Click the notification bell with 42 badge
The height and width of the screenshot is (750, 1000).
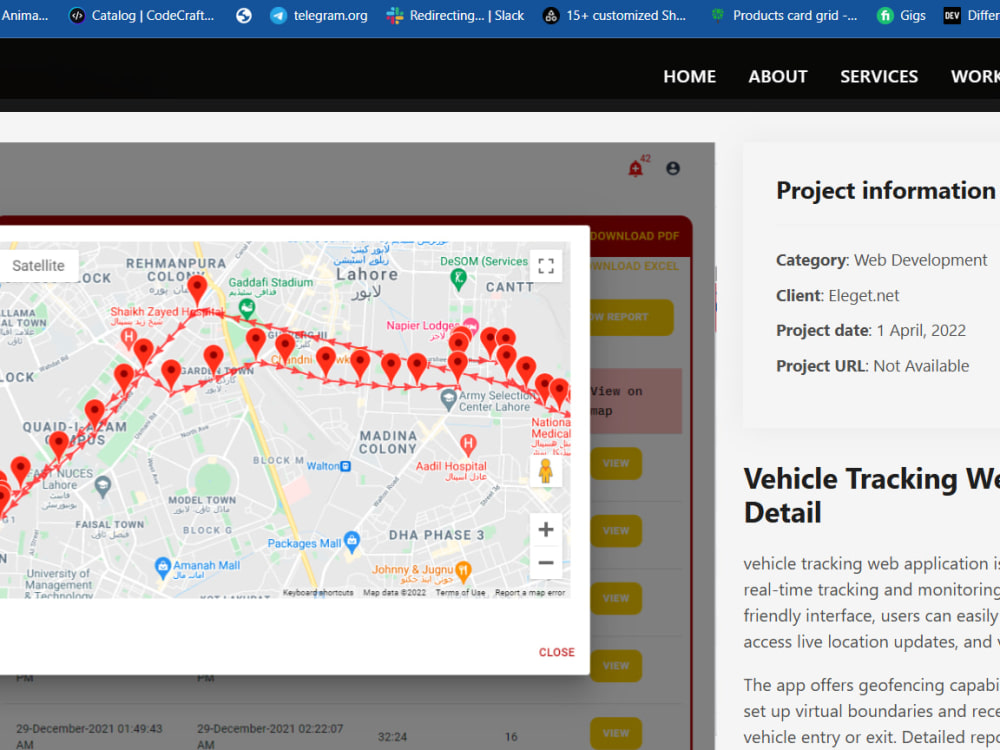(636, 168)
